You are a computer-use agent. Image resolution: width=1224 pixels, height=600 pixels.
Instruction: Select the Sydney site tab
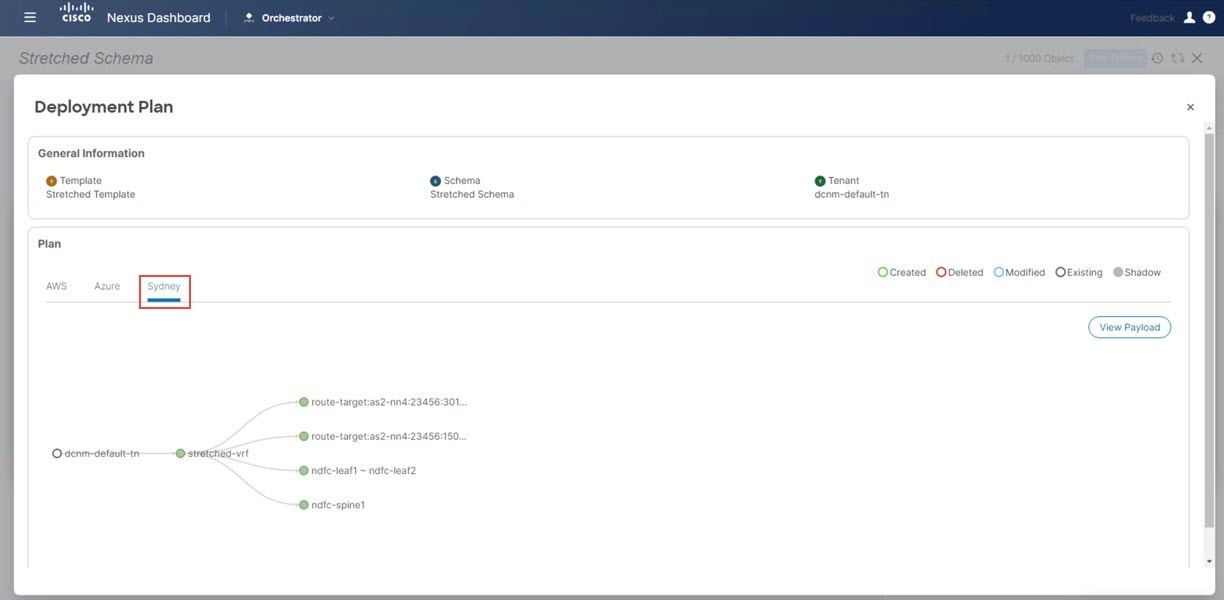point(164,287)
